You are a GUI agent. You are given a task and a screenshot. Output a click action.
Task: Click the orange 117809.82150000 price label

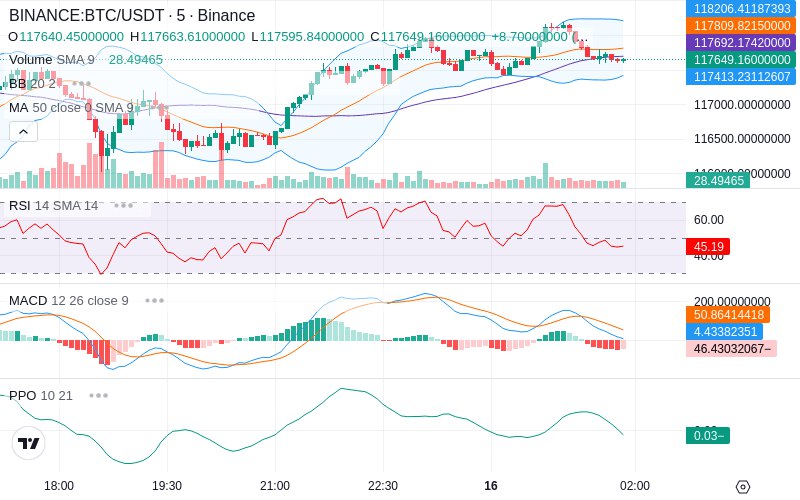741,26
